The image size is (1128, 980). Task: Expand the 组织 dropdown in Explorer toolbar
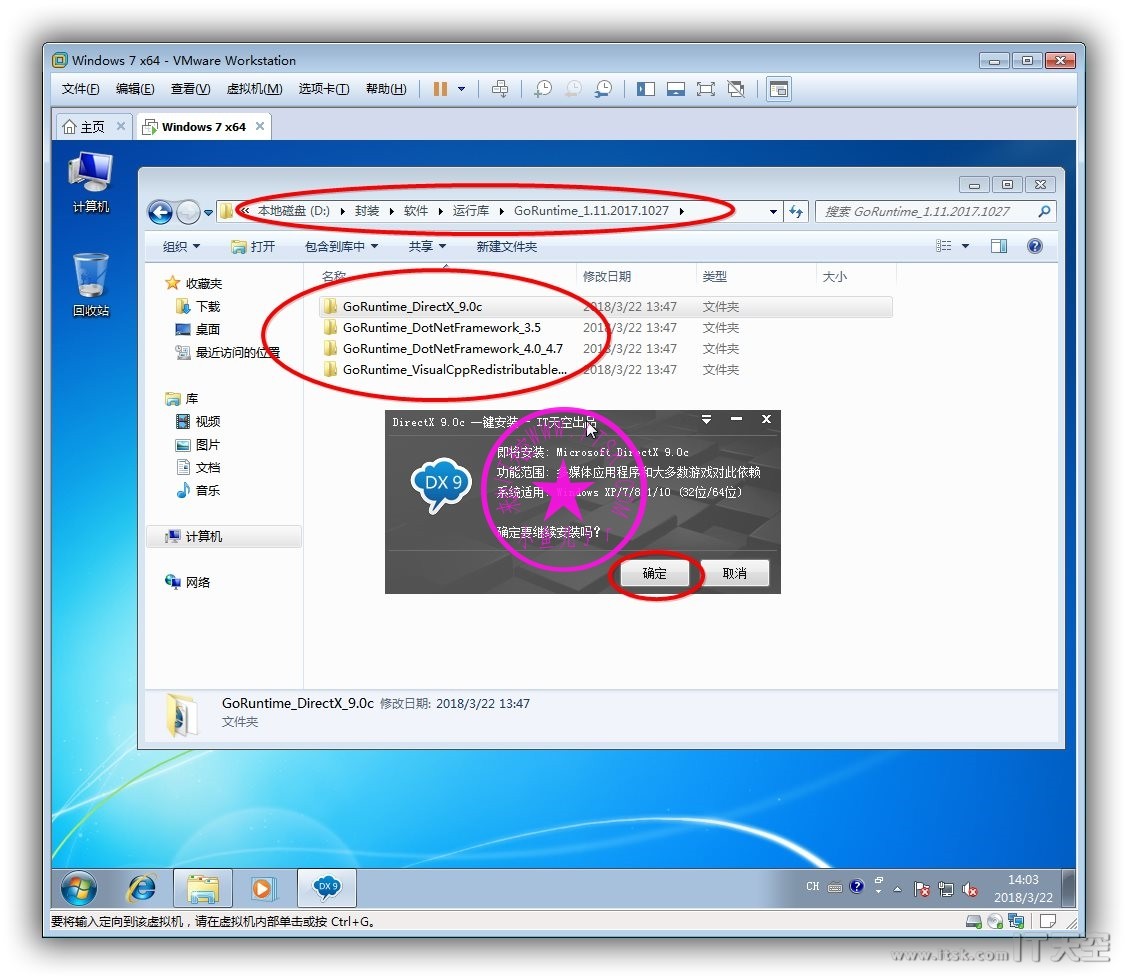pos(181,246)
